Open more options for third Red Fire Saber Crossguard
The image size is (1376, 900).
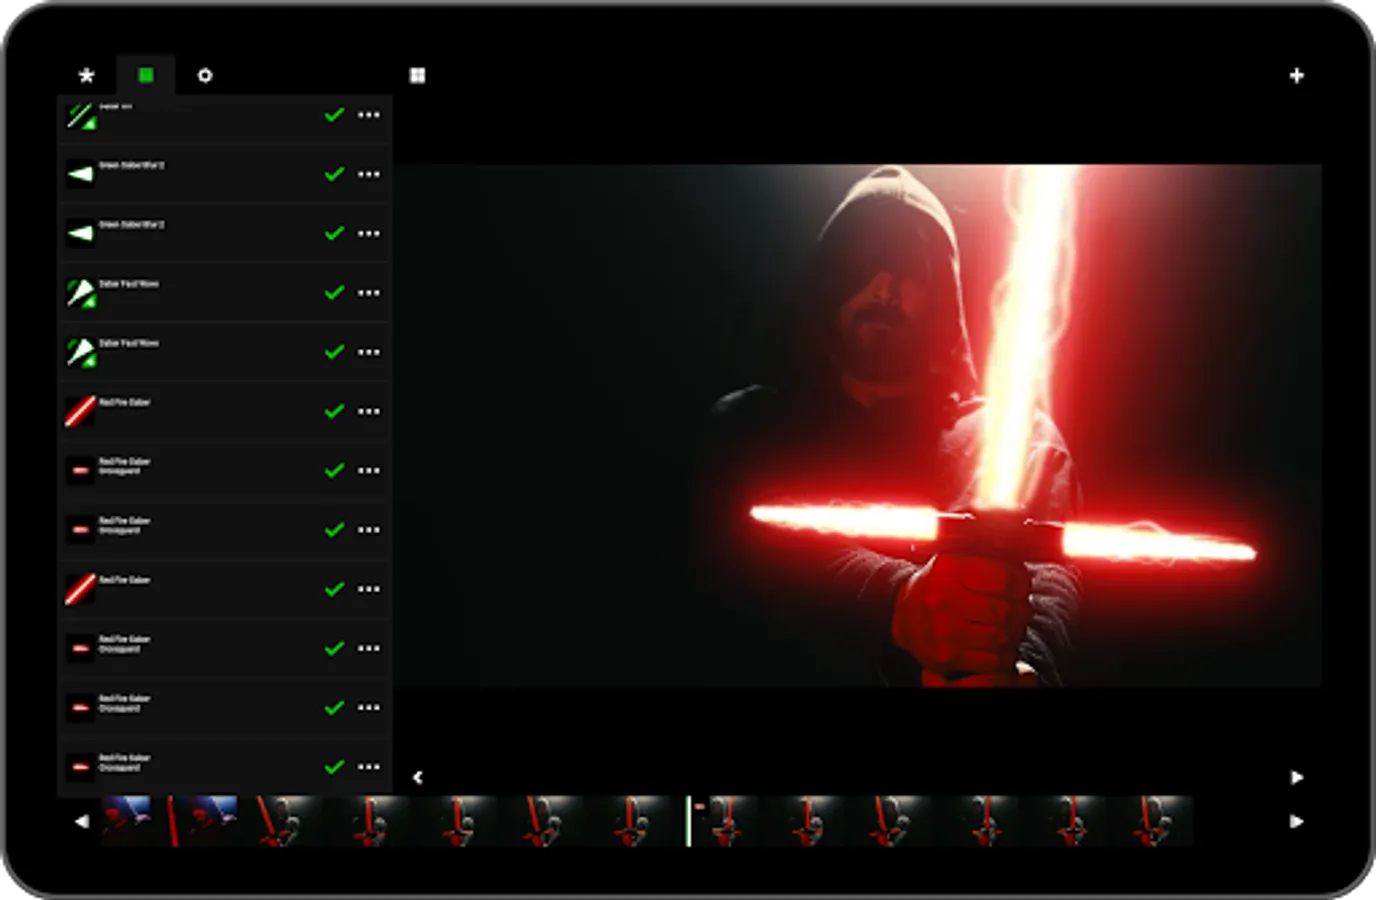(369, 648)
